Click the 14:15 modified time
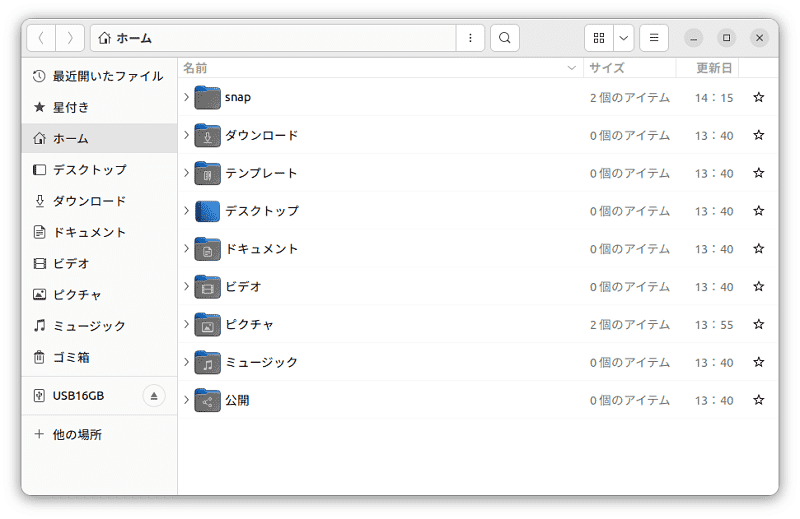800x519 pixels. click(714, 97)
